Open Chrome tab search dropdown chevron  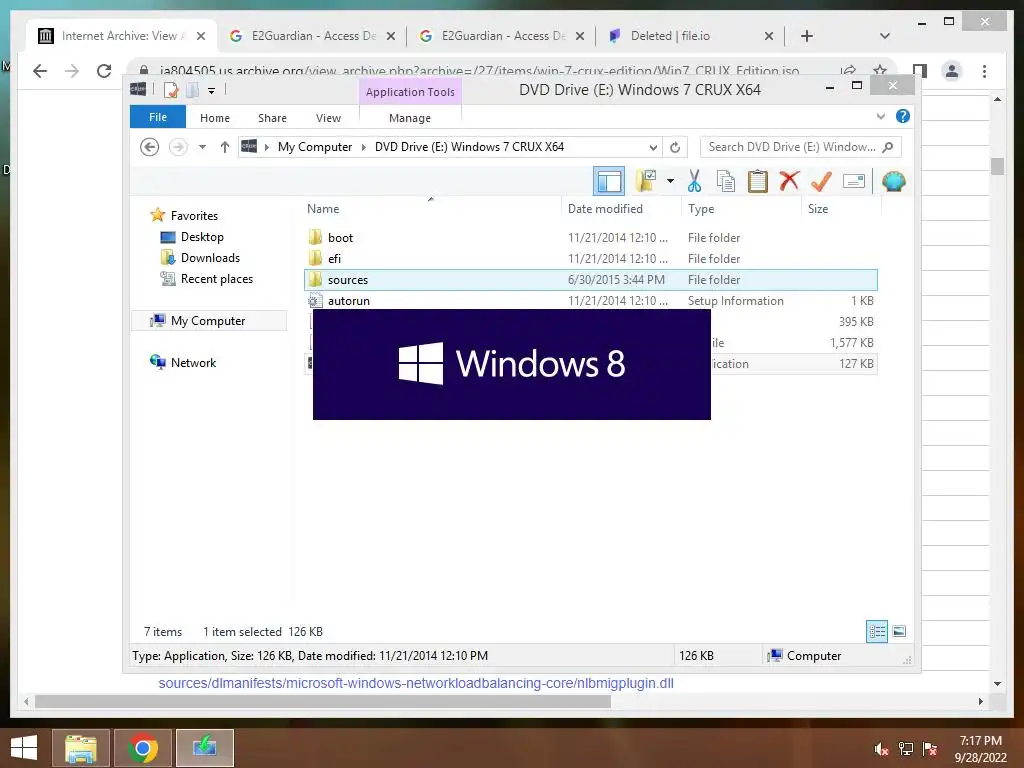pyautogui.click(x=884, y=36)
